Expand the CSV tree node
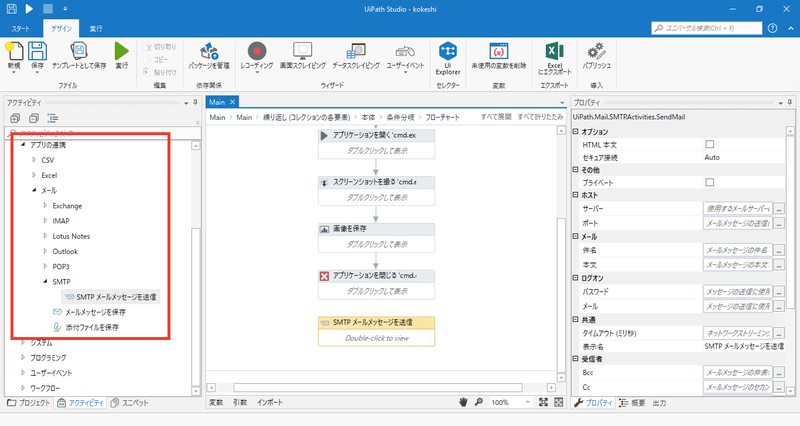800x426 pixels. point(34,160)
